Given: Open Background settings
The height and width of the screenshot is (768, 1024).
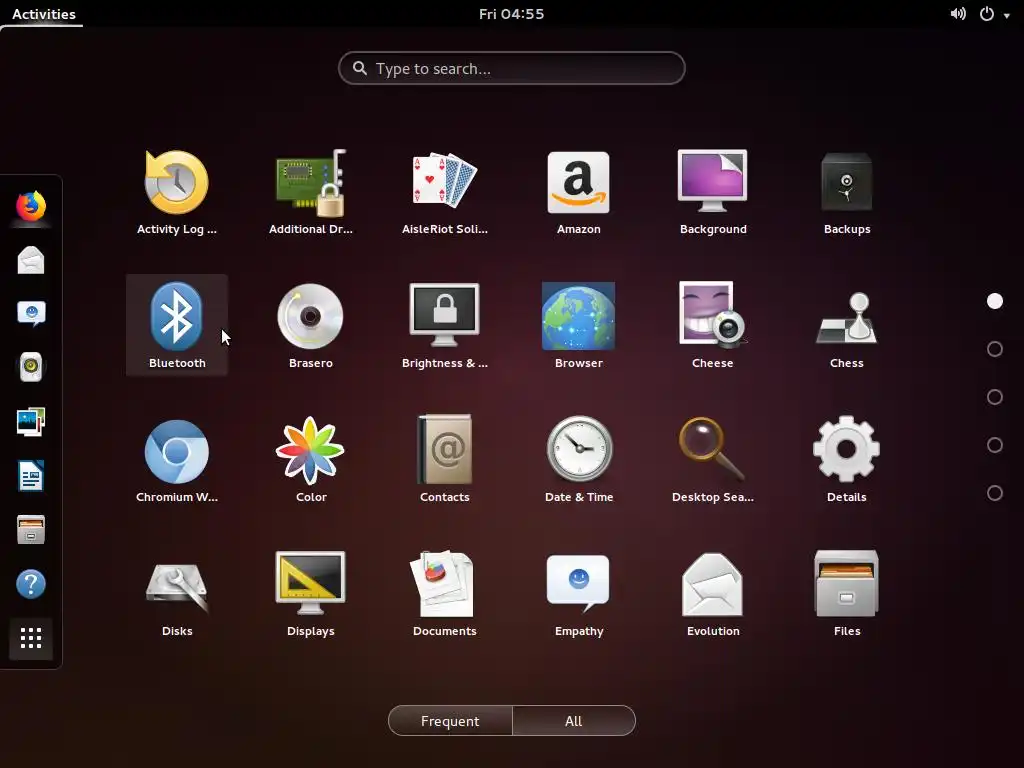Looking at the screenshot, I should tap(713, 192).
